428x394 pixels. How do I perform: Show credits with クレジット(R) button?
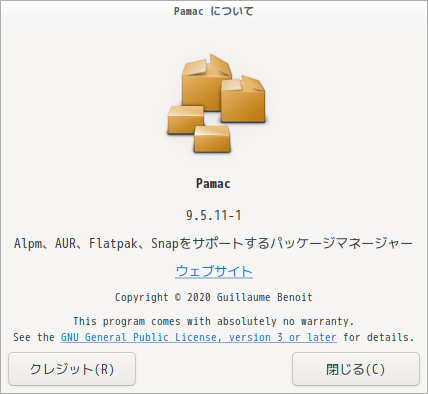click(x=72, y=369)
